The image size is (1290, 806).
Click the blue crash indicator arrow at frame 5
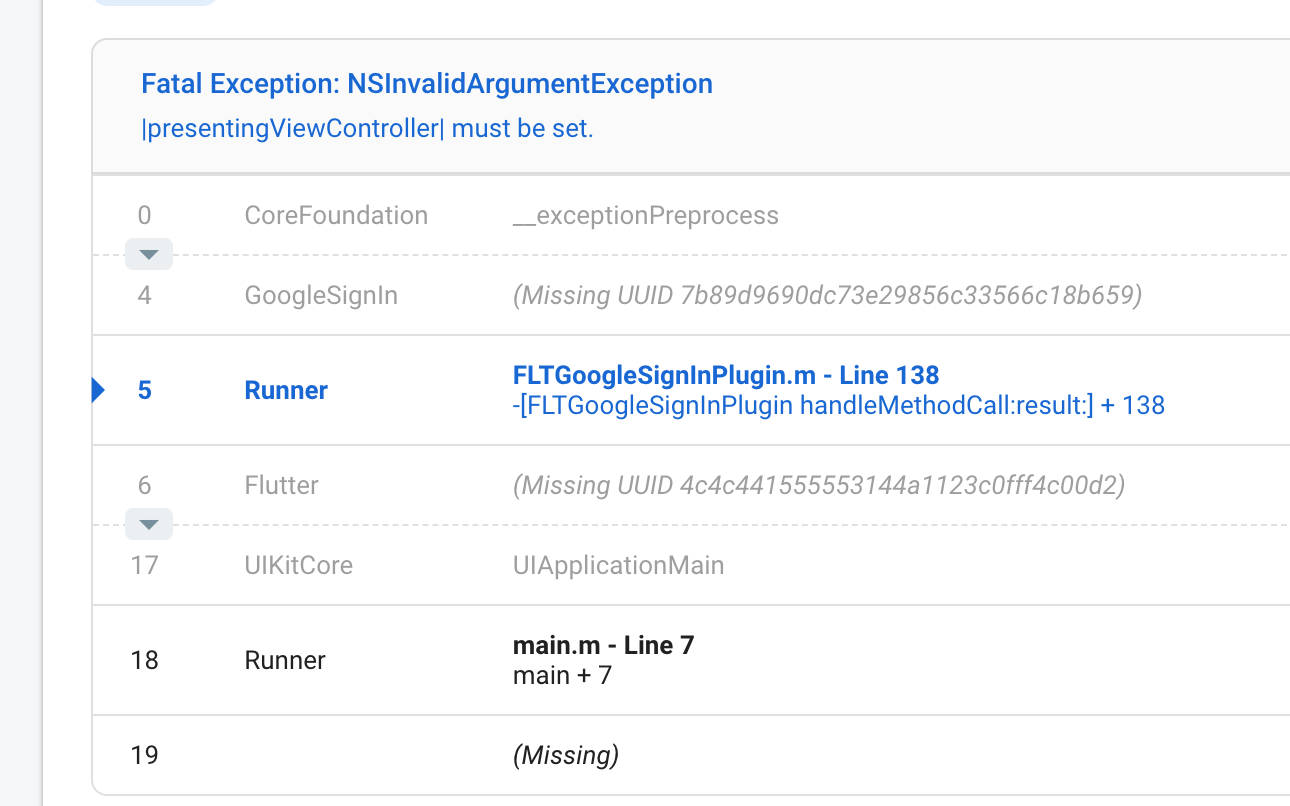[x=96, y=390]
